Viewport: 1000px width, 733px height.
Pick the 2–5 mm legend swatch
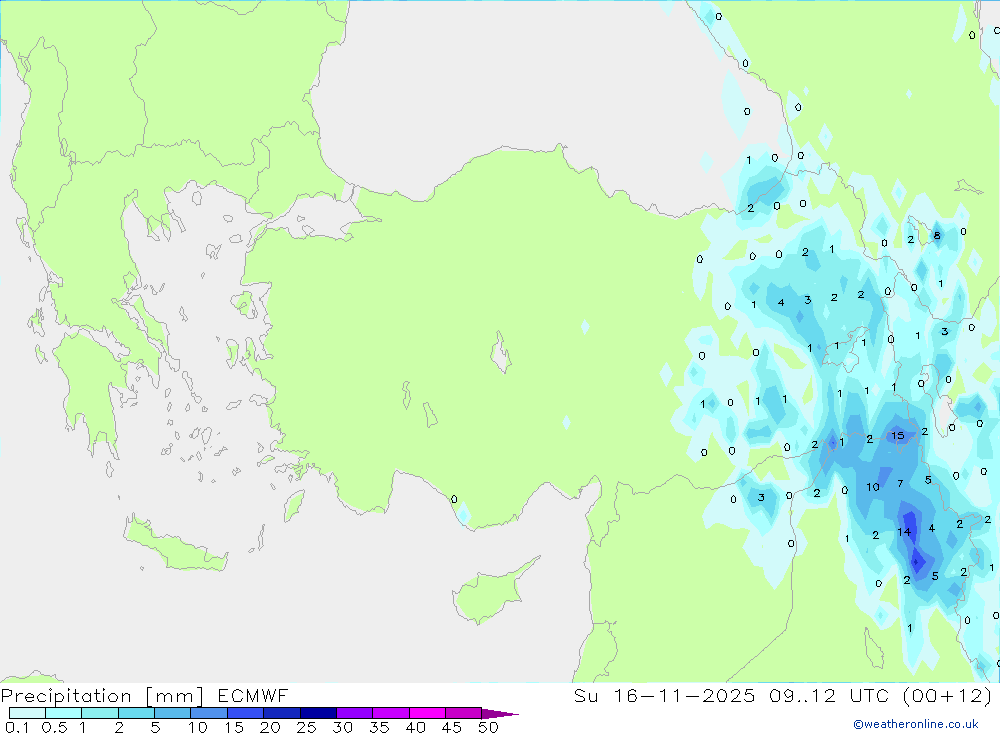click(x=136, y=713)
